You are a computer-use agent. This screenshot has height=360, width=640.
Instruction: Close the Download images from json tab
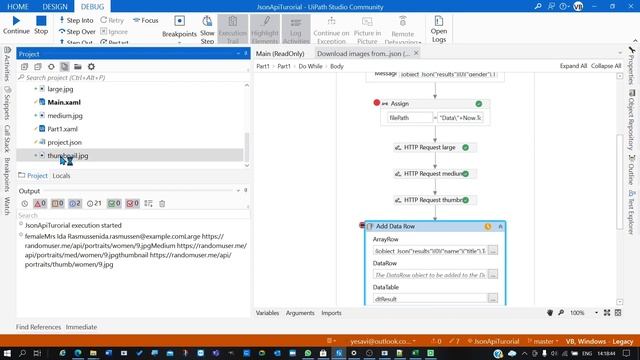416,53
